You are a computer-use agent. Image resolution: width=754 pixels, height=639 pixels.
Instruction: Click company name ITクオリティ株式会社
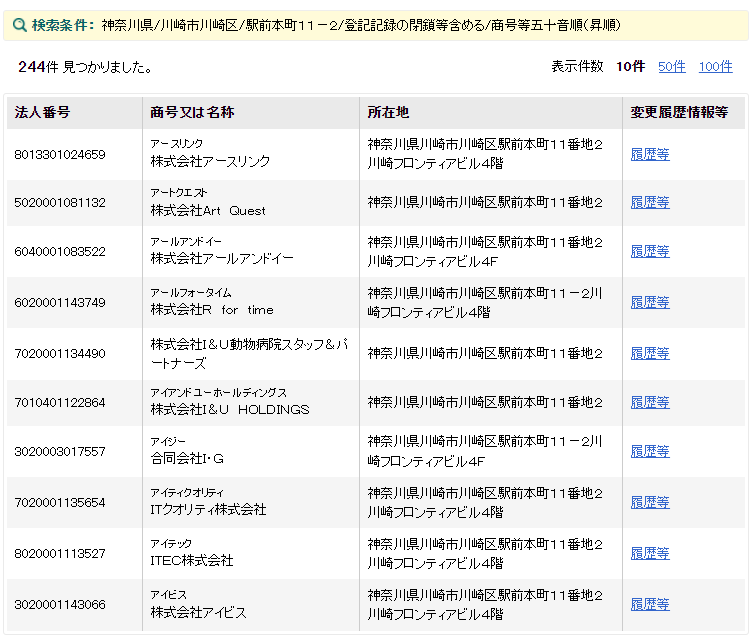click(208, 510)
